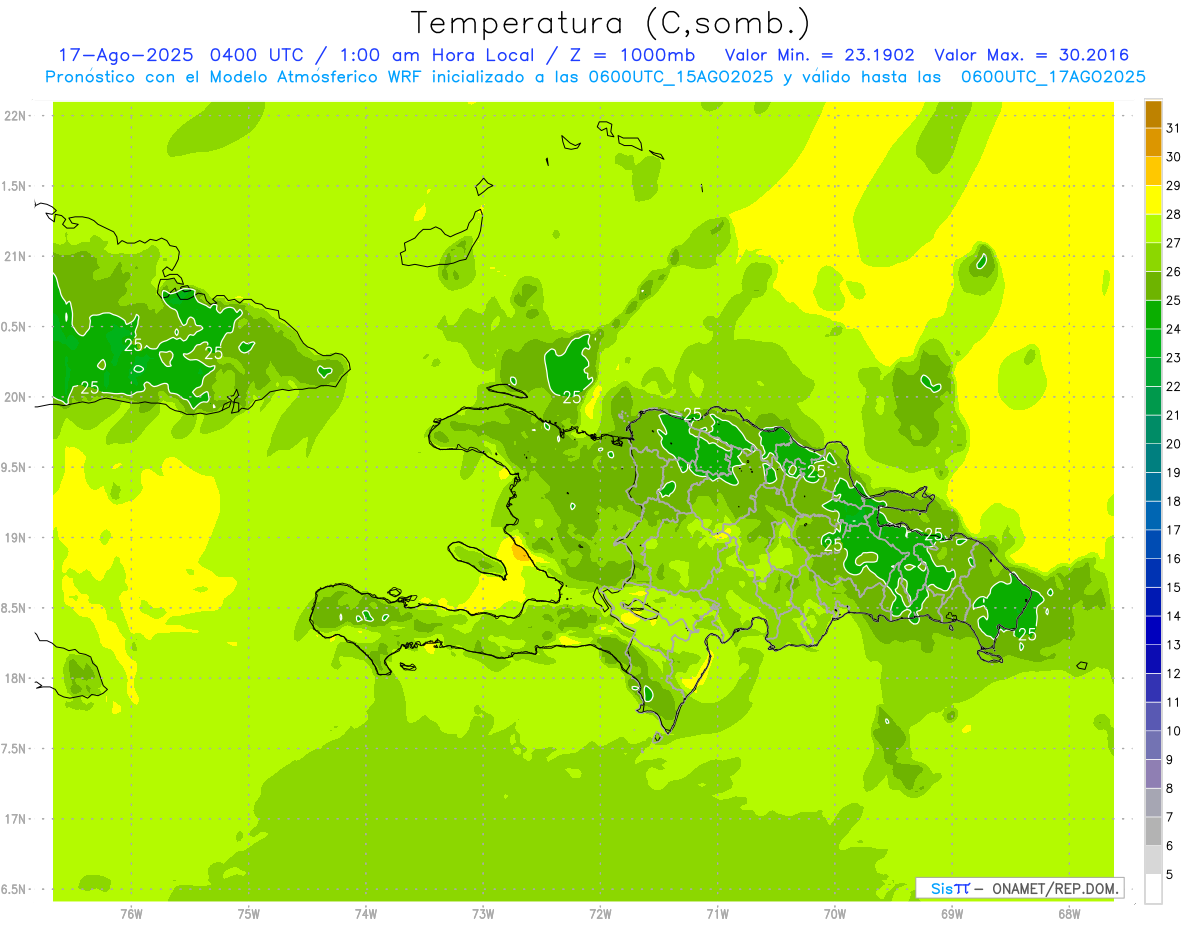Click the "23" color scale label
This screenshot has width=1200, height=927.
pyautogui.click(x=1174, y=357)
